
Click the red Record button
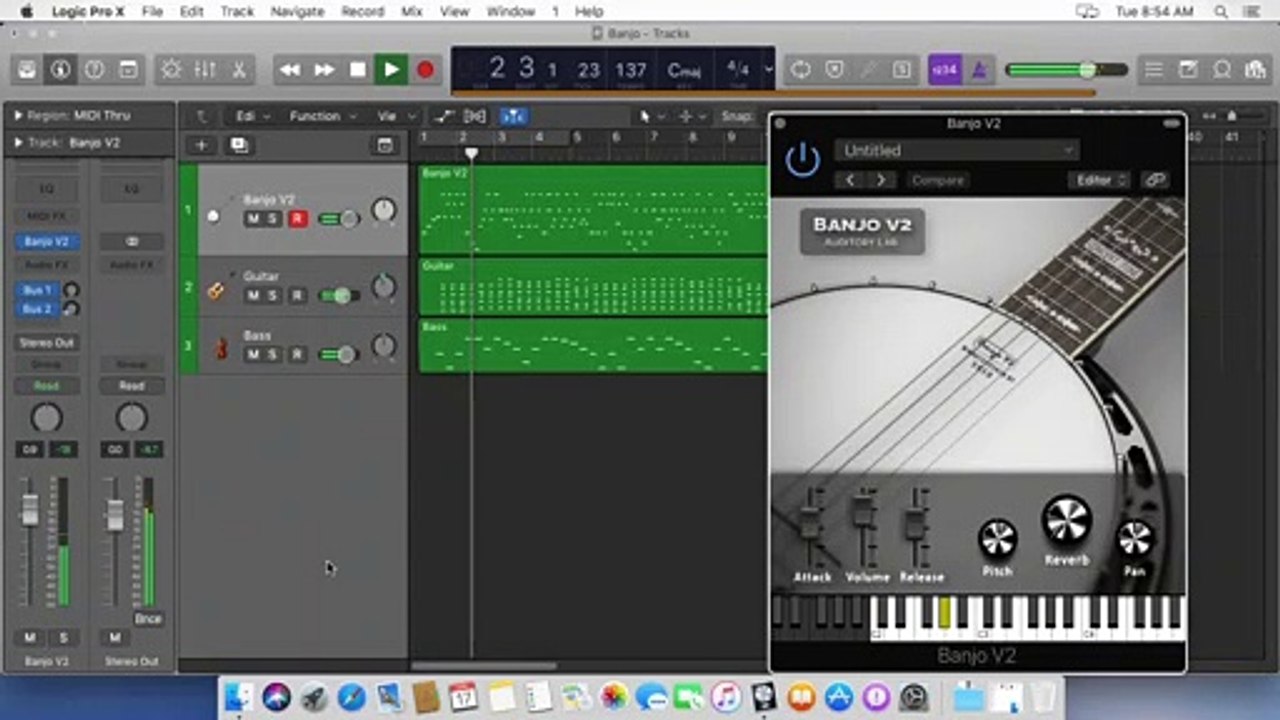tap(426, 70)
